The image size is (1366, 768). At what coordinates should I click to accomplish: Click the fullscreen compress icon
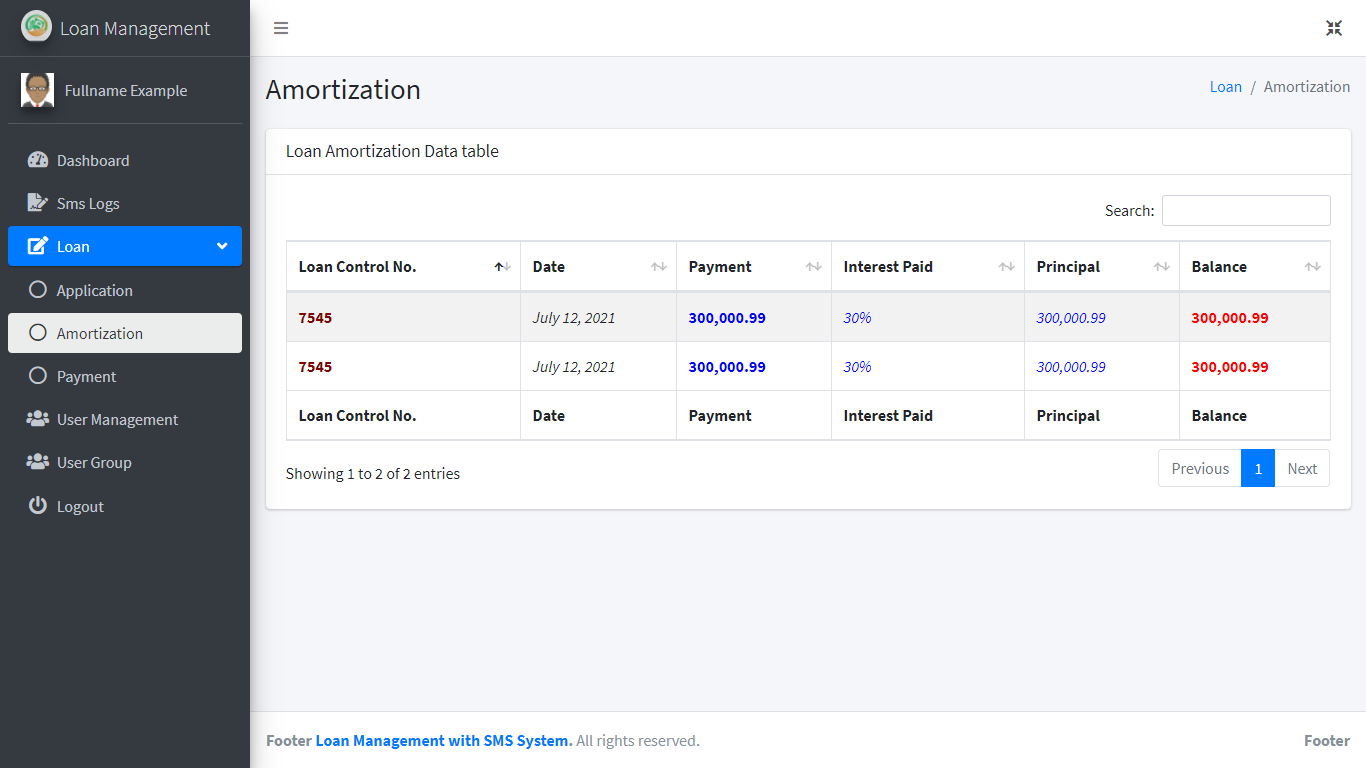coord(1334,28)
